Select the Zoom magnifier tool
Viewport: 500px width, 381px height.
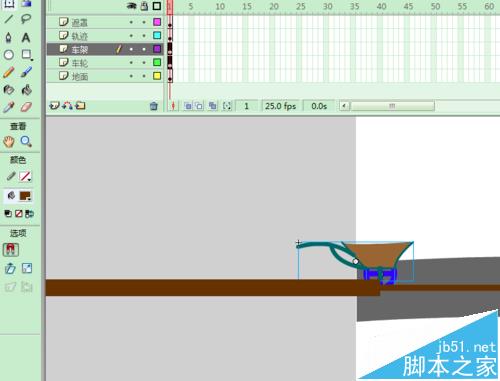tap(26, 142)
